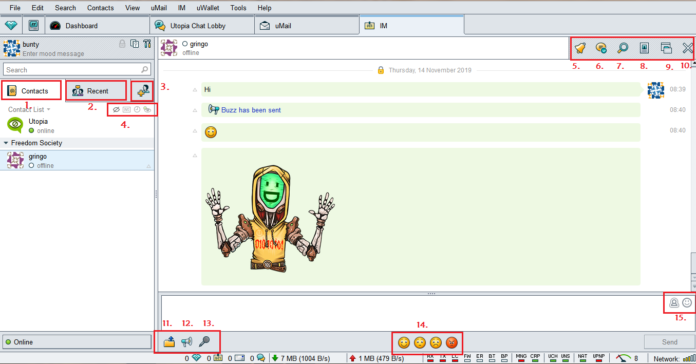Send the sad face quick emoji
This screenshot has width=696, height=364.
click(435, 343)
